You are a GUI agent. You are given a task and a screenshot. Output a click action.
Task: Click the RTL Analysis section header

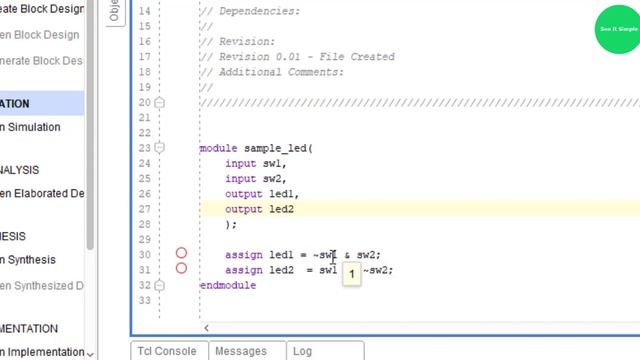(20, 170)
